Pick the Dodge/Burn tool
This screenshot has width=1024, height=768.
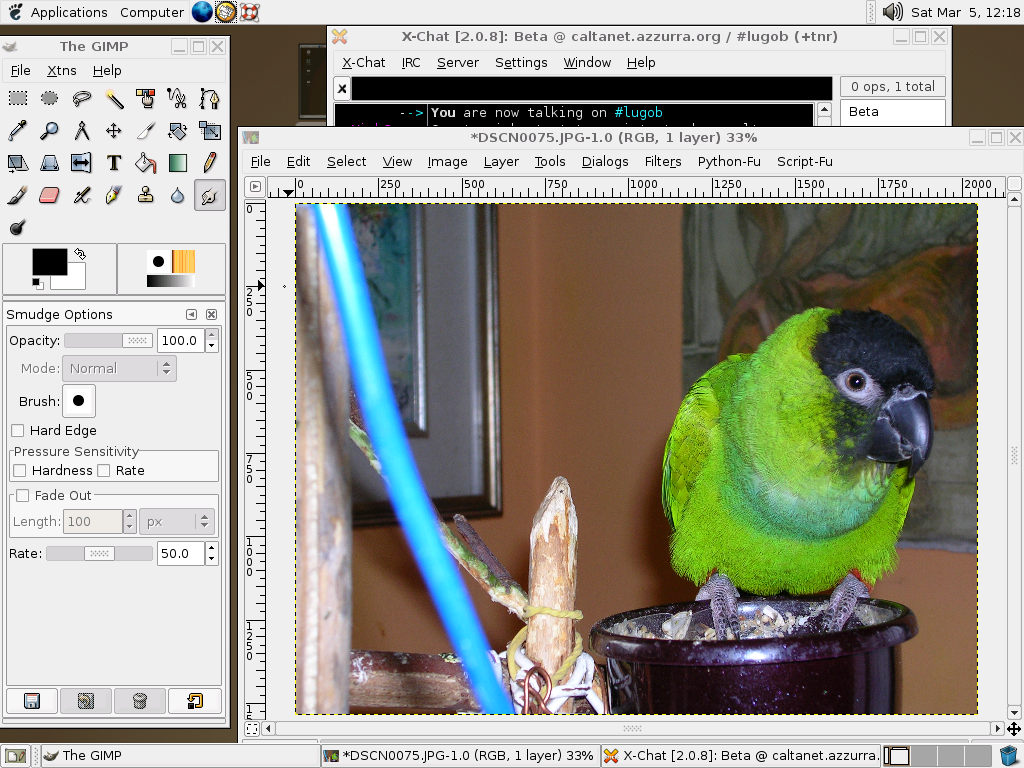(18, 227)
